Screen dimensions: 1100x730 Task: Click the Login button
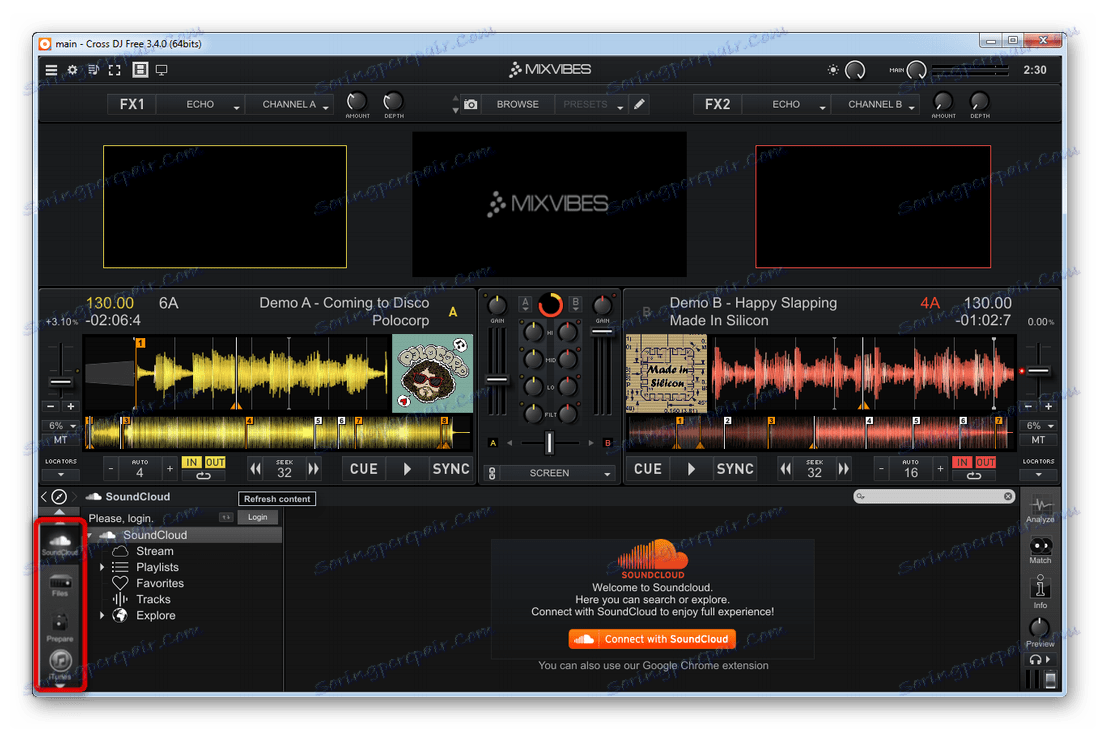coord(258,517)
